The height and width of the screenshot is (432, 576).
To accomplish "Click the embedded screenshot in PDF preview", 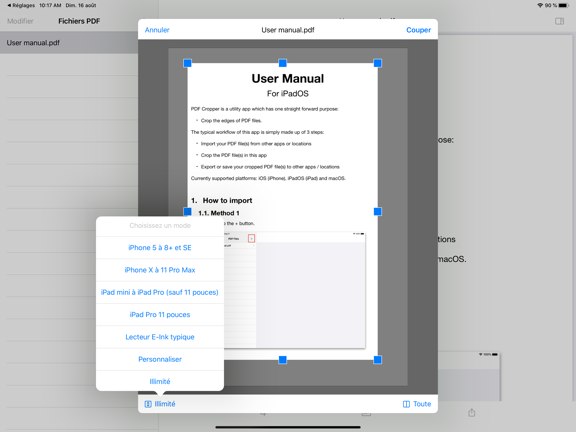I will pyautogui.click(x=295, y=289).
